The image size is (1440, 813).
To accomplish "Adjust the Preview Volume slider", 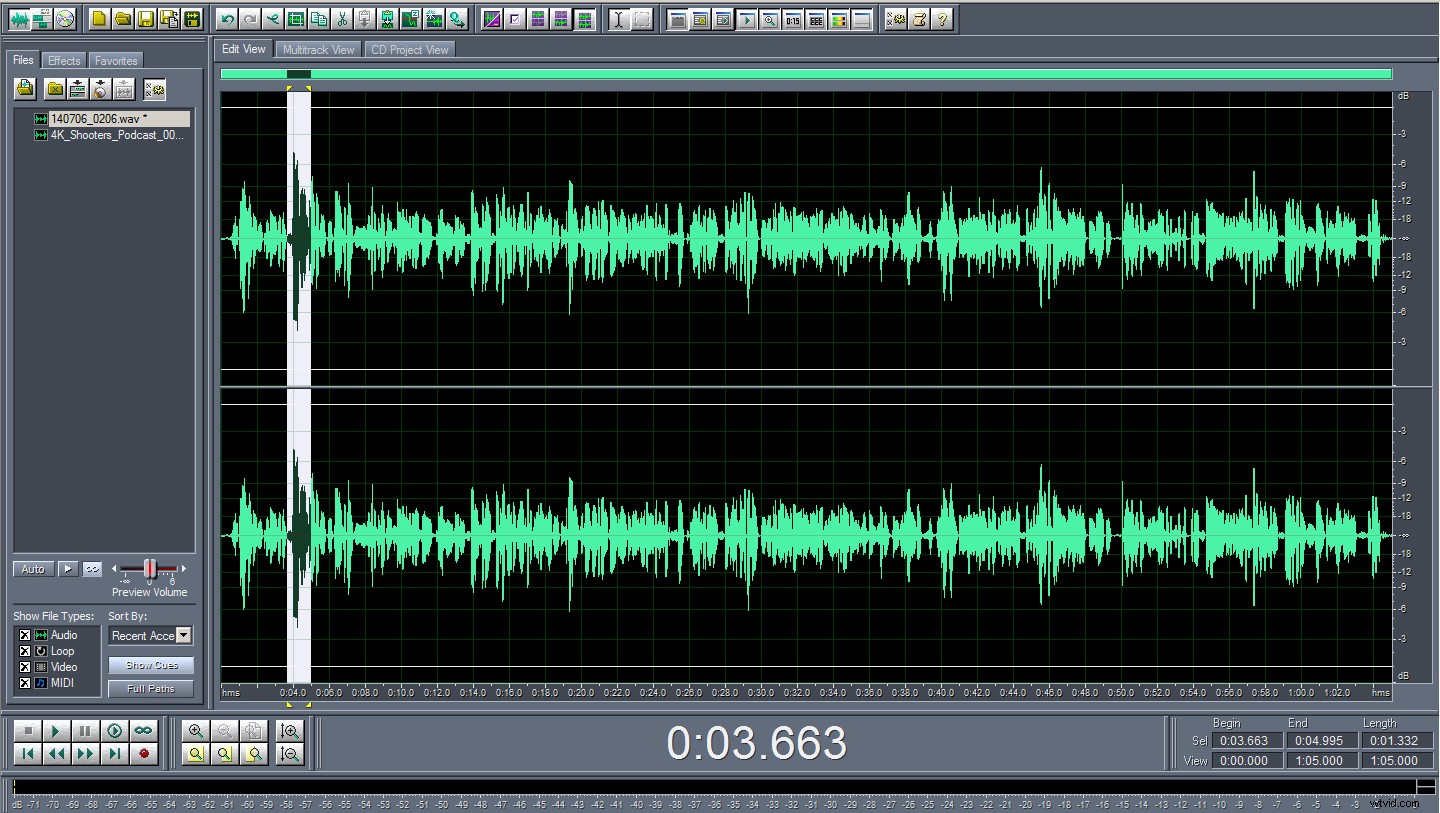I will tap(148, 568).
